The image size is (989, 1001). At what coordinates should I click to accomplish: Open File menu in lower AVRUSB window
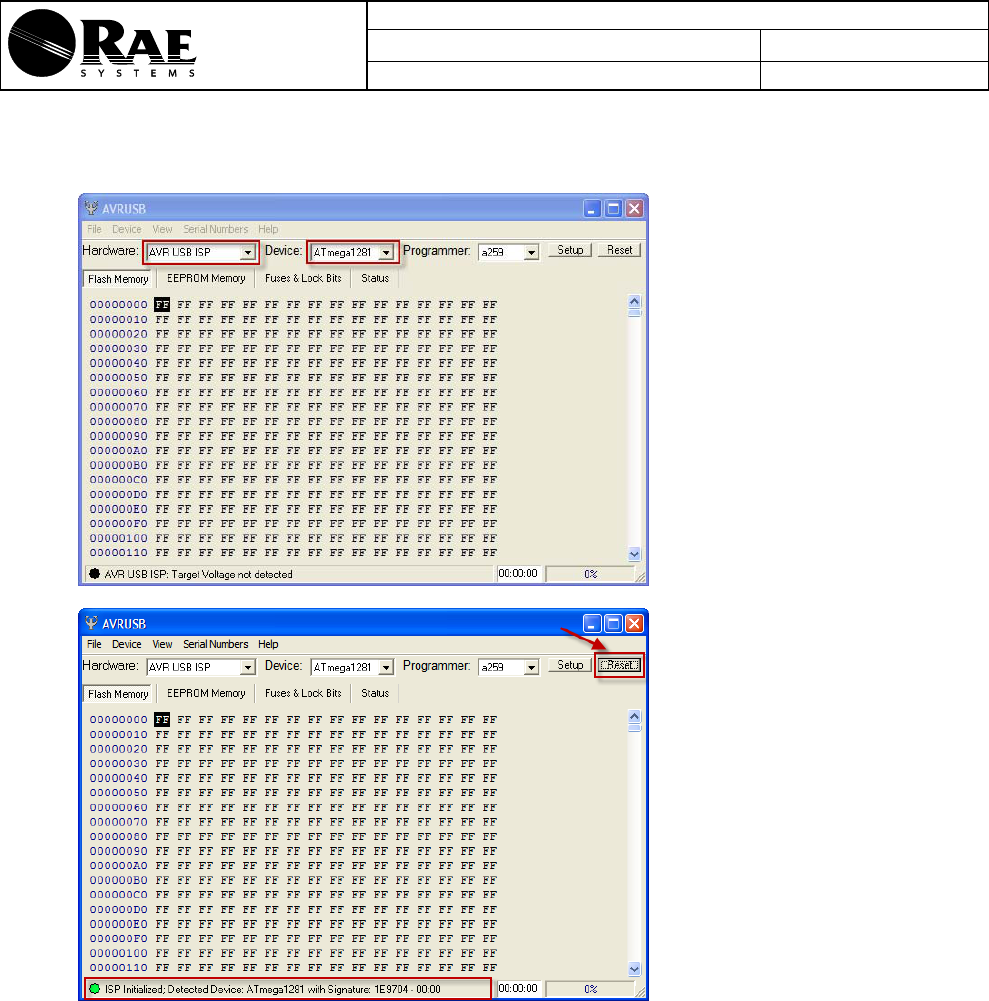tap(94, 644)
